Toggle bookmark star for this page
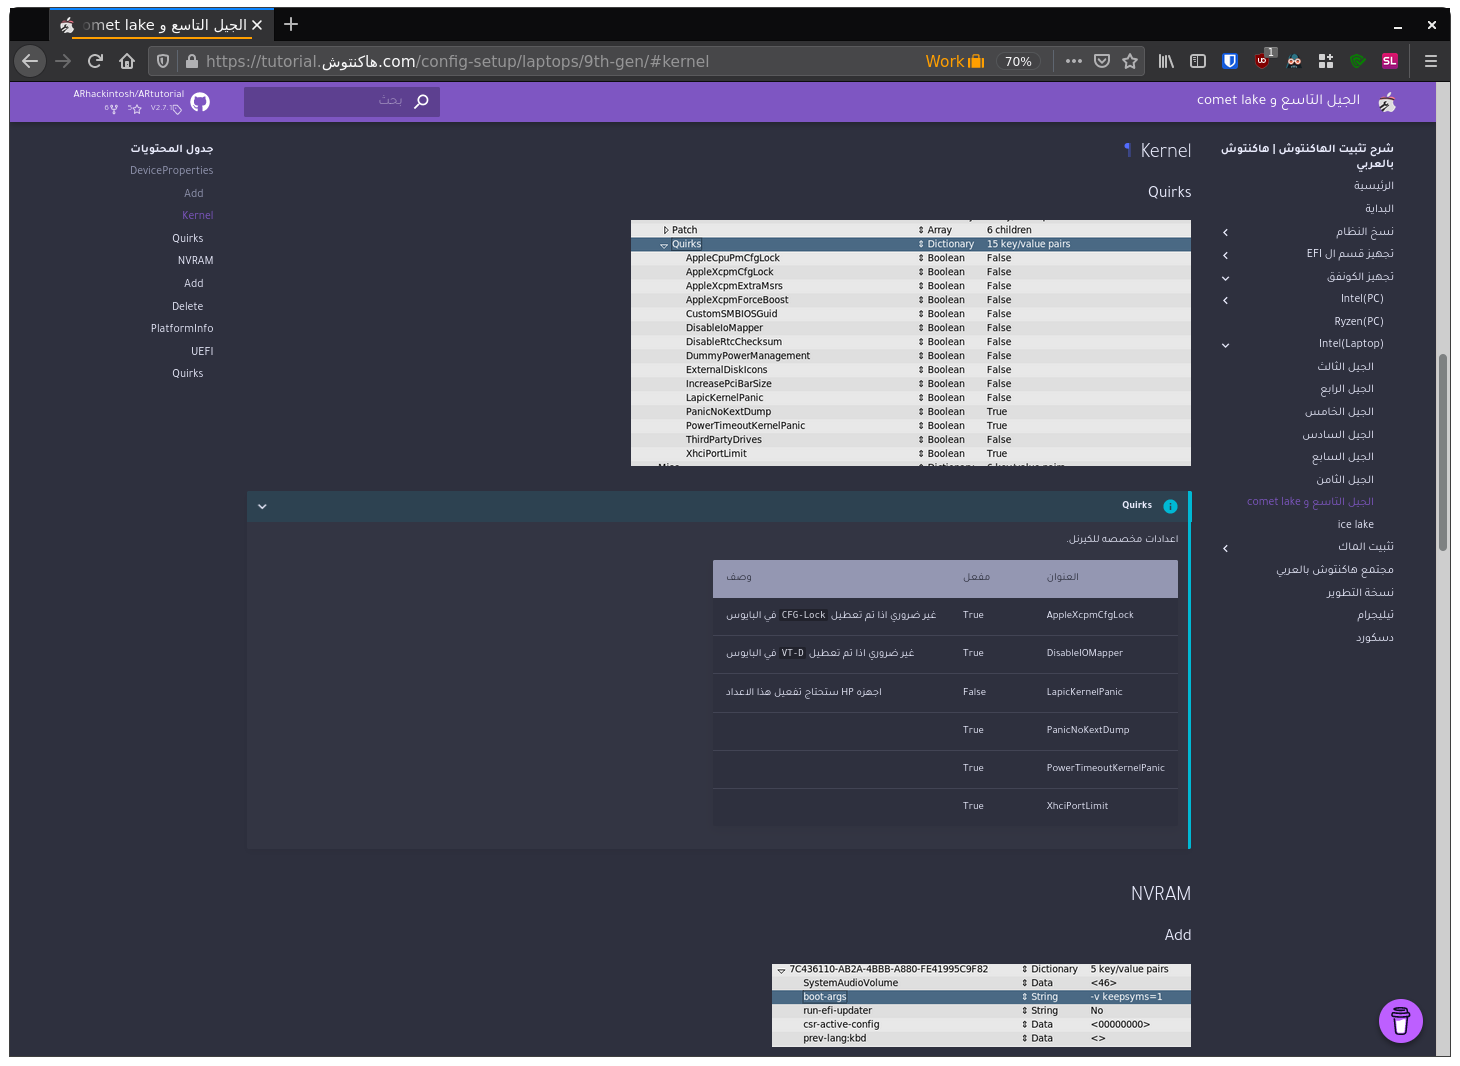Viewport: 1460px width, 1066px height. click(1130, 61)
